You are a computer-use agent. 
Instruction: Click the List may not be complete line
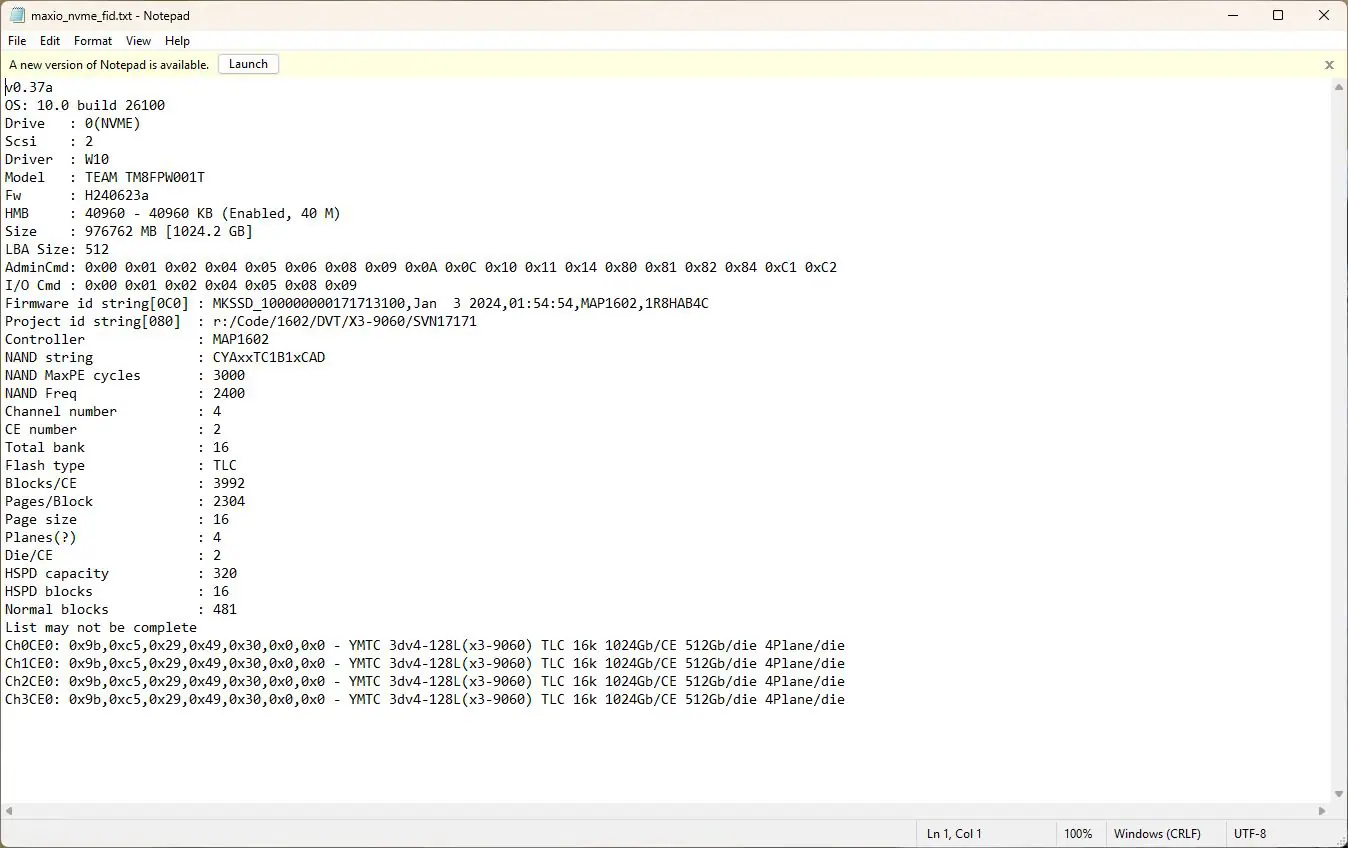point(101,627)
